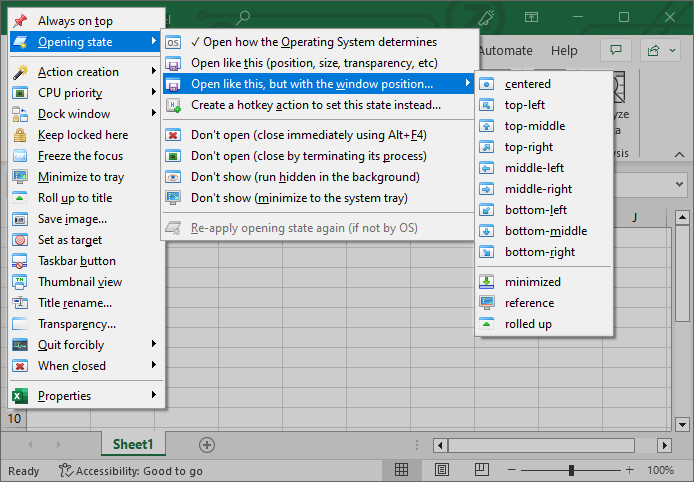694x482 pixels.
Task: Open Excel Comments button
Action: [x=616, y=50]
